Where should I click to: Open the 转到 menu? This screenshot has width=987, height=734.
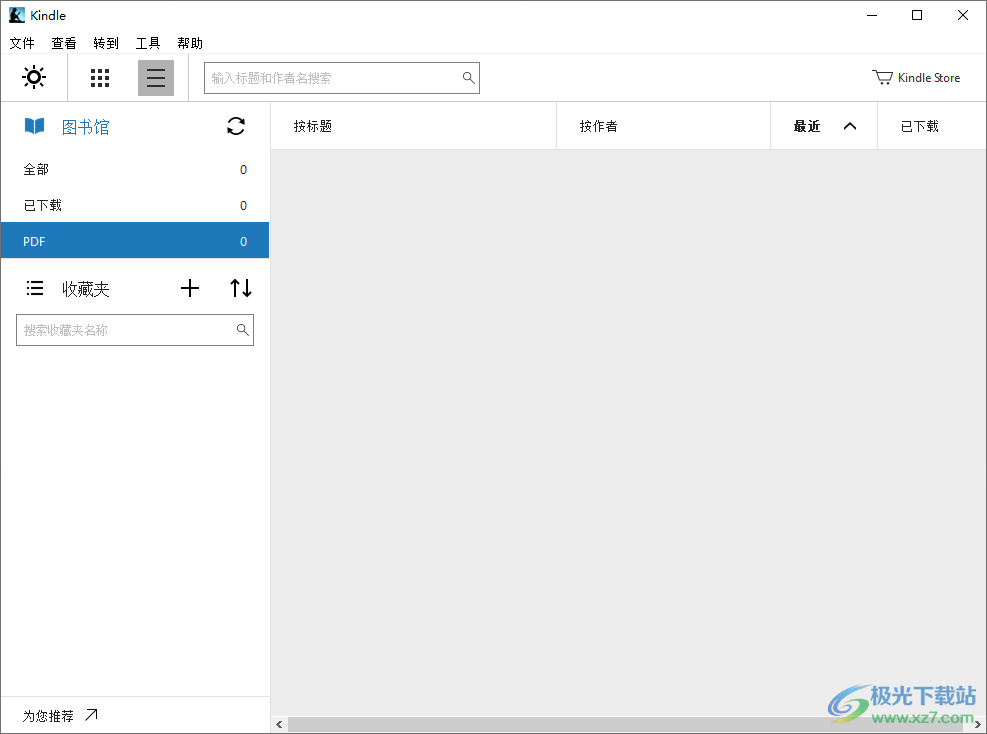pos(106,43)
